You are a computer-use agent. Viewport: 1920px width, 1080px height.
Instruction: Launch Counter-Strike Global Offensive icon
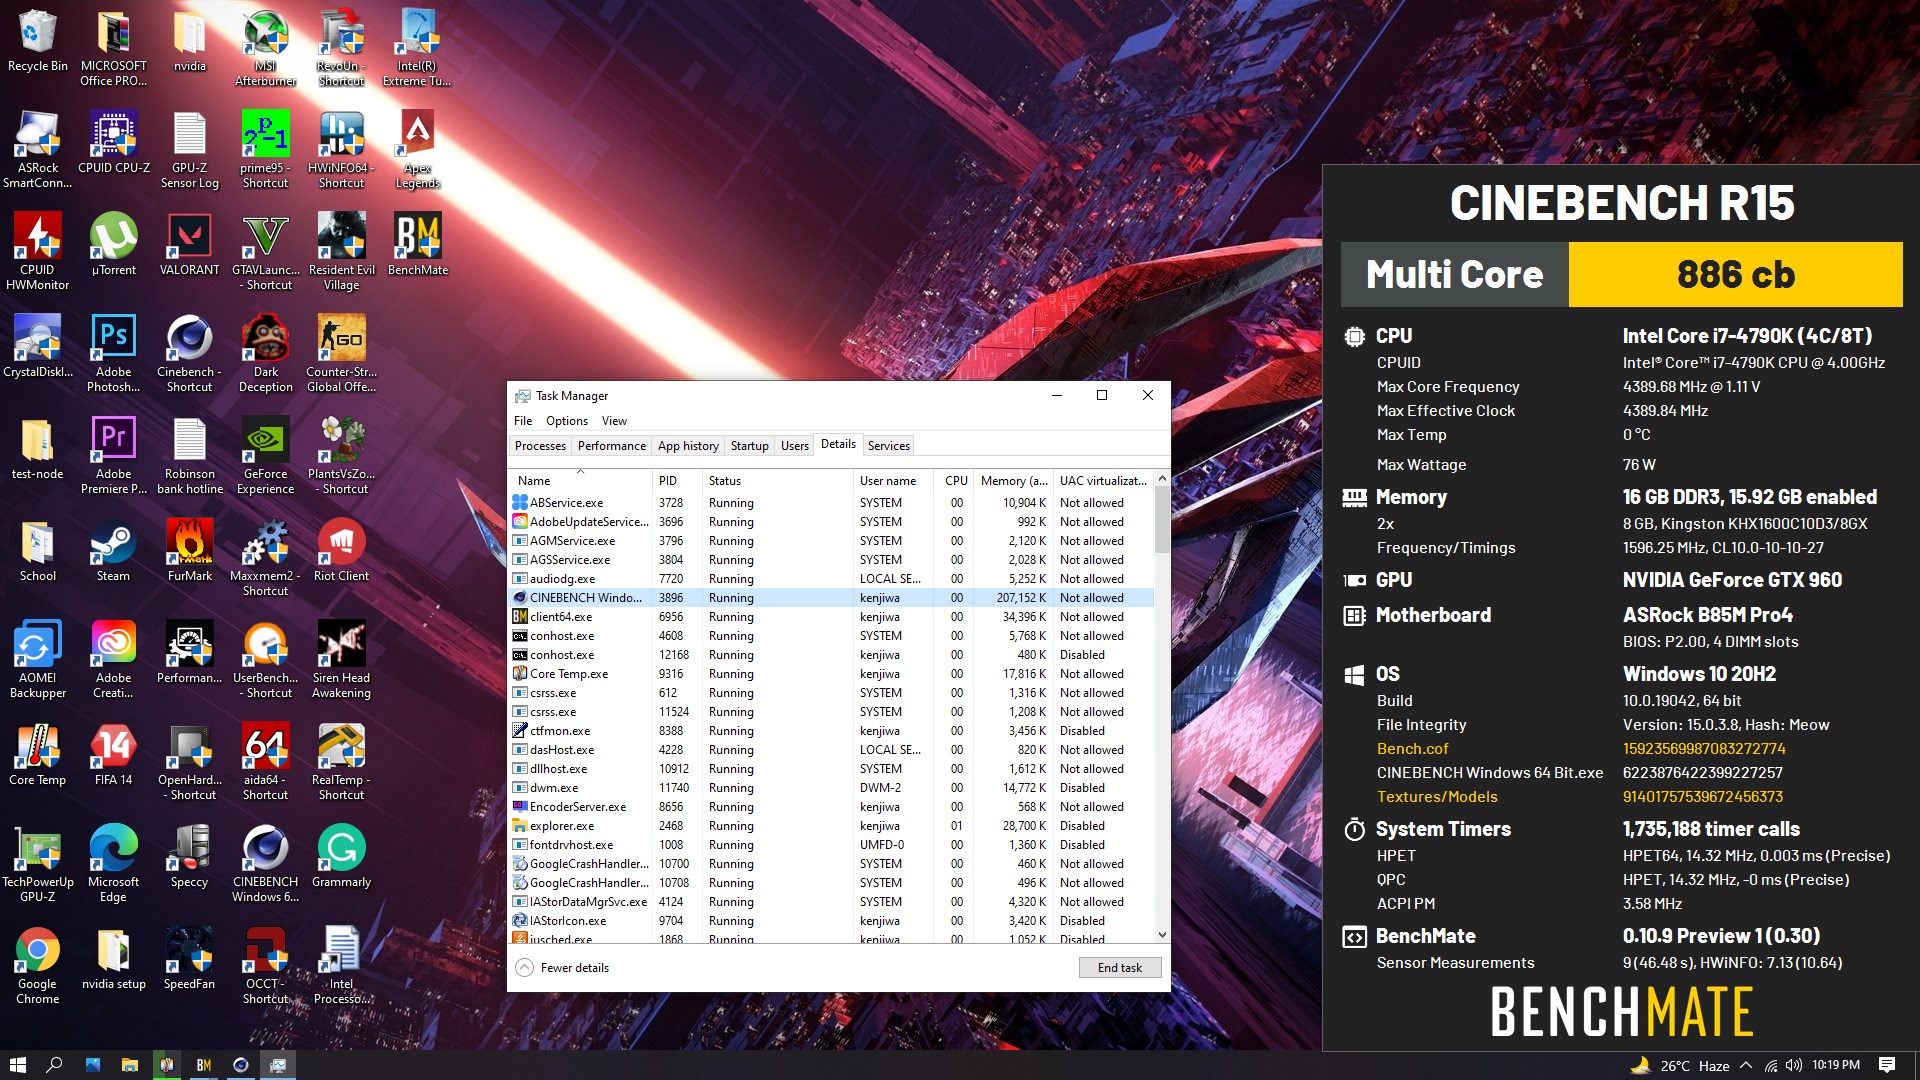pyautogui.click(x=341, y=354)
